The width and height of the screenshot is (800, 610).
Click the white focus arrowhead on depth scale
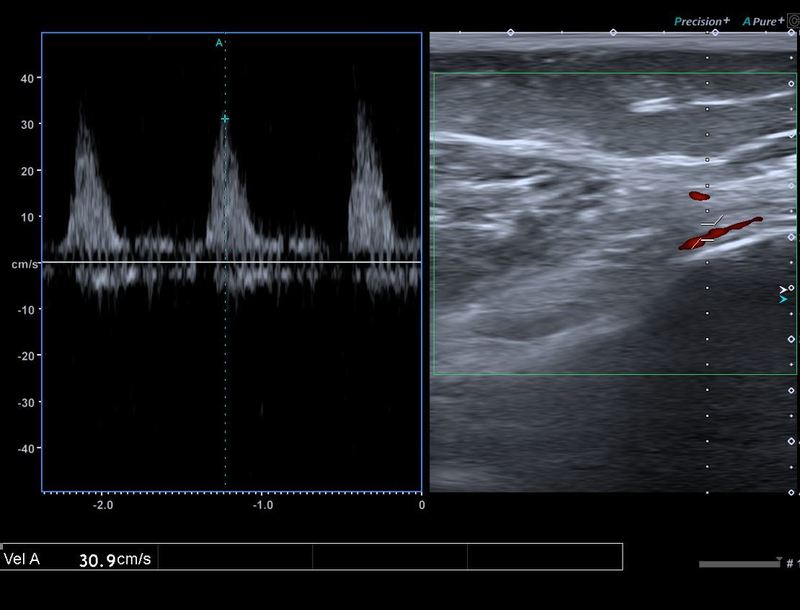click(x=783, y=289)
